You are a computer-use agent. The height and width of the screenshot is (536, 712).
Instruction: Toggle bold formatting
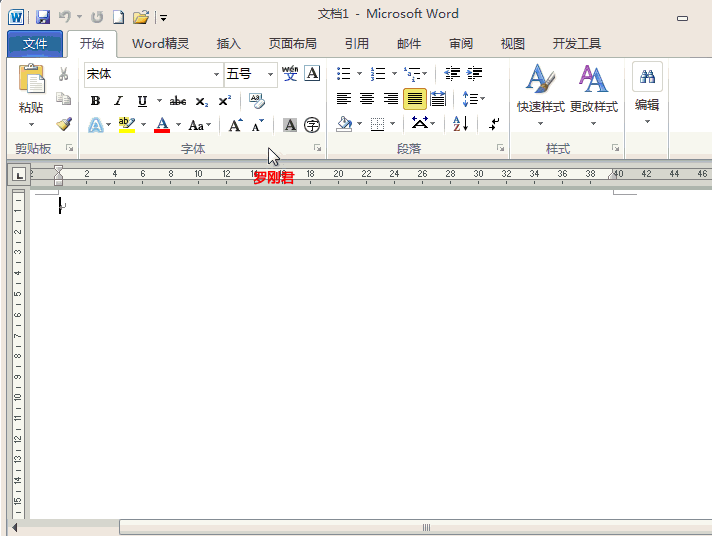pos(95,100)
